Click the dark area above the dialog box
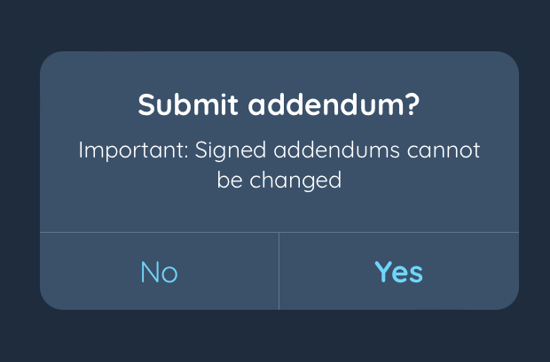550x362 pixels. (275, 25)
